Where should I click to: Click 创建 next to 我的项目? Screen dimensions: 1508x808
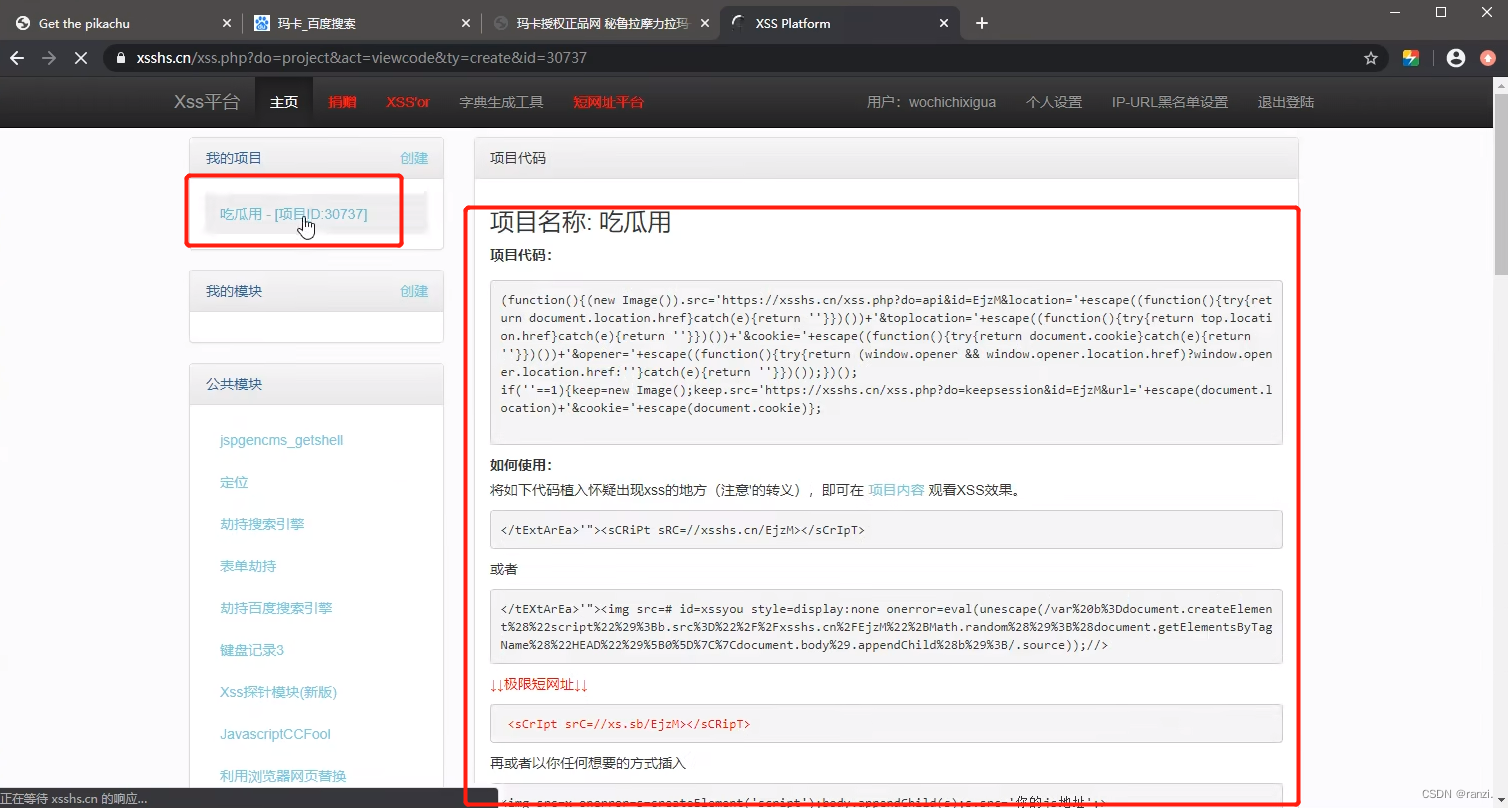pos(414,158)
